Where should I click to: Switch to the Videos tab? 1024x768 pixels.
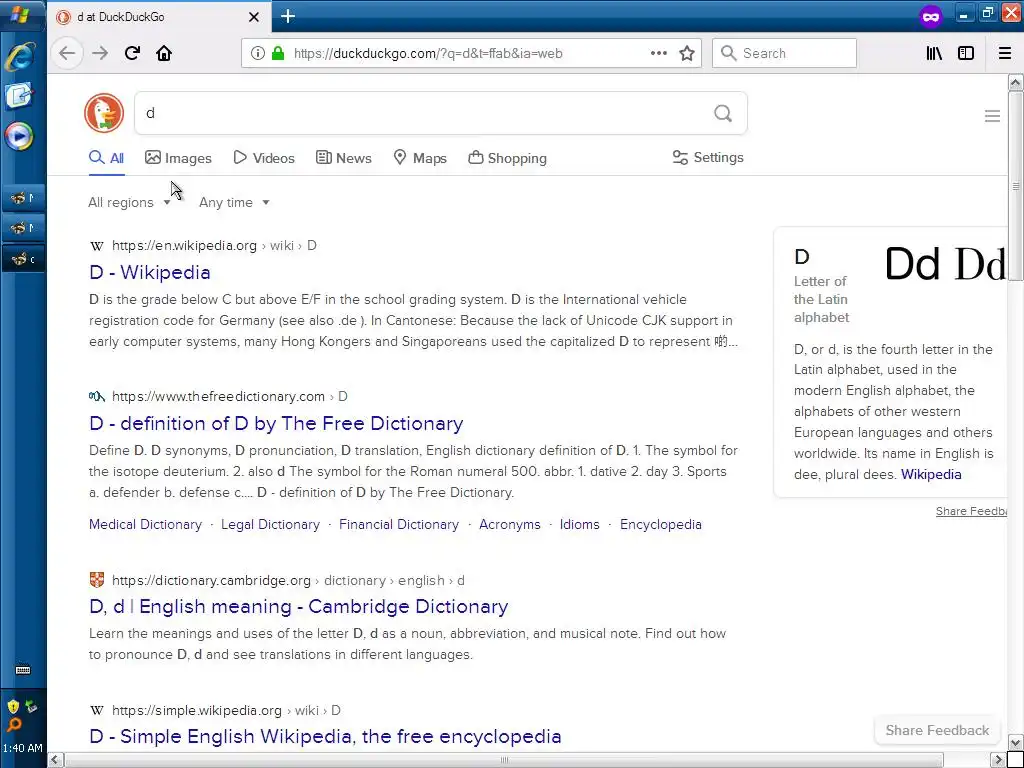click(x=264, y=158)
